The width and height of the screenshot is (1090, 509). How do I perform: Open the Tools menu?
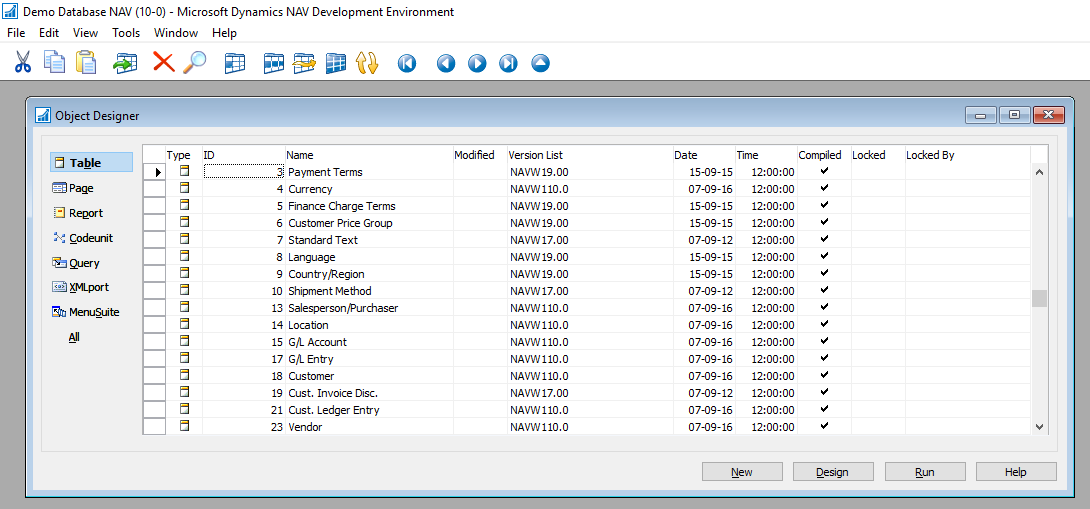(126, 33)
